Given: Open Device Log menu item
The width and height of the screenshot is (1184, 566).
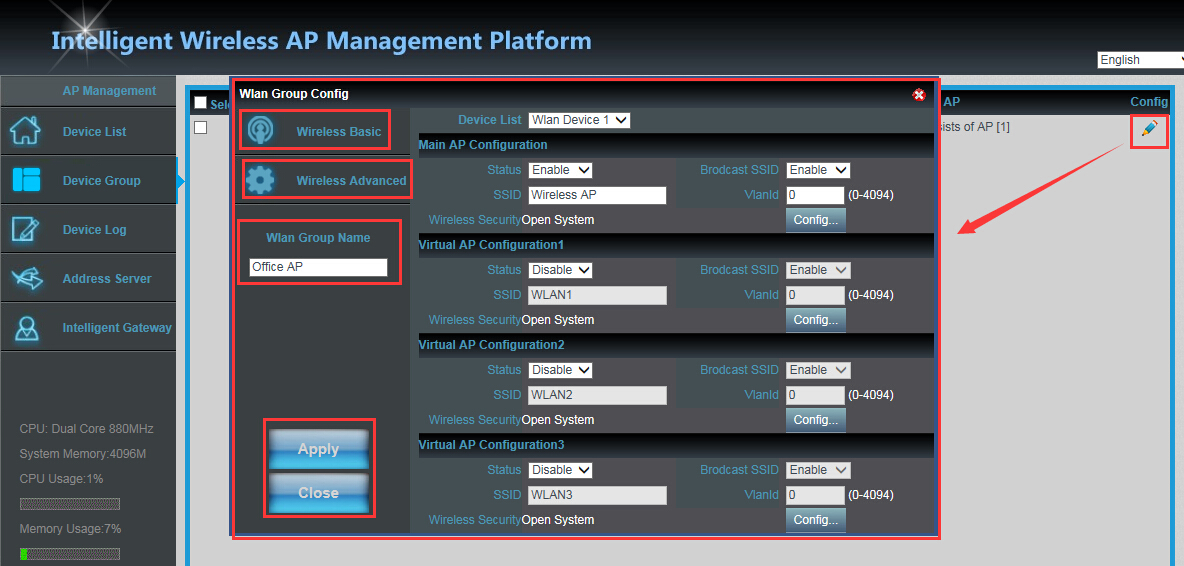Looking at the screenshot, I should 88,229.
